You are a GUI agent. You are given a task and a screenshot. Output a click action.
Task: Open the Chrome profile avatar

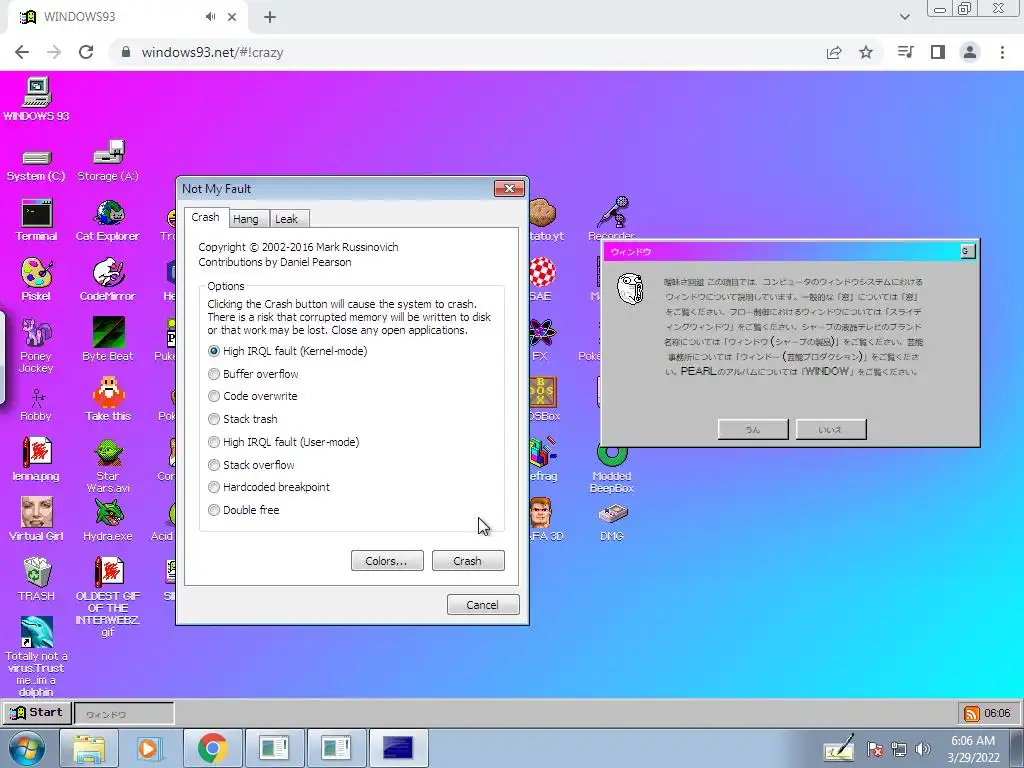pyautogui.click(x=970, y=52)
